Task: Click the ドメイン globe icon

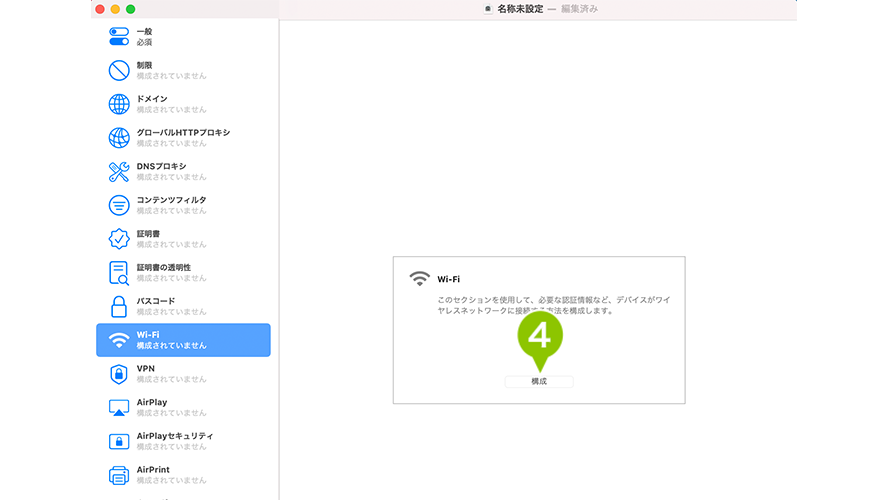Action: (118, 104)
